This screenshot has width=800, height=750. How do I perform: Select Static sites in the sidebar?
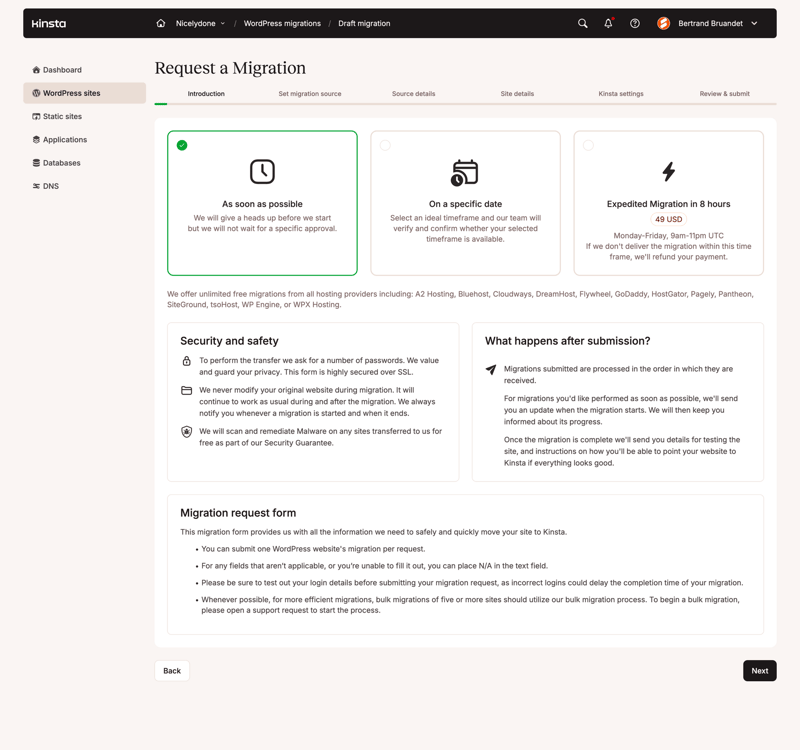click(58, 116)
